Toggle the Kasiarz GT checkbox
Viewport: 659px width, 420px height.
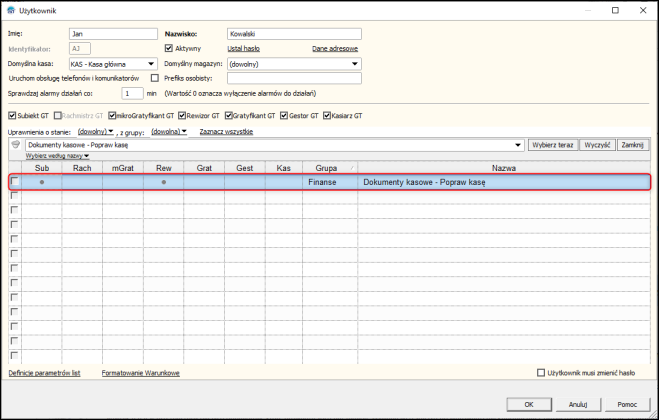pos(327,115)
